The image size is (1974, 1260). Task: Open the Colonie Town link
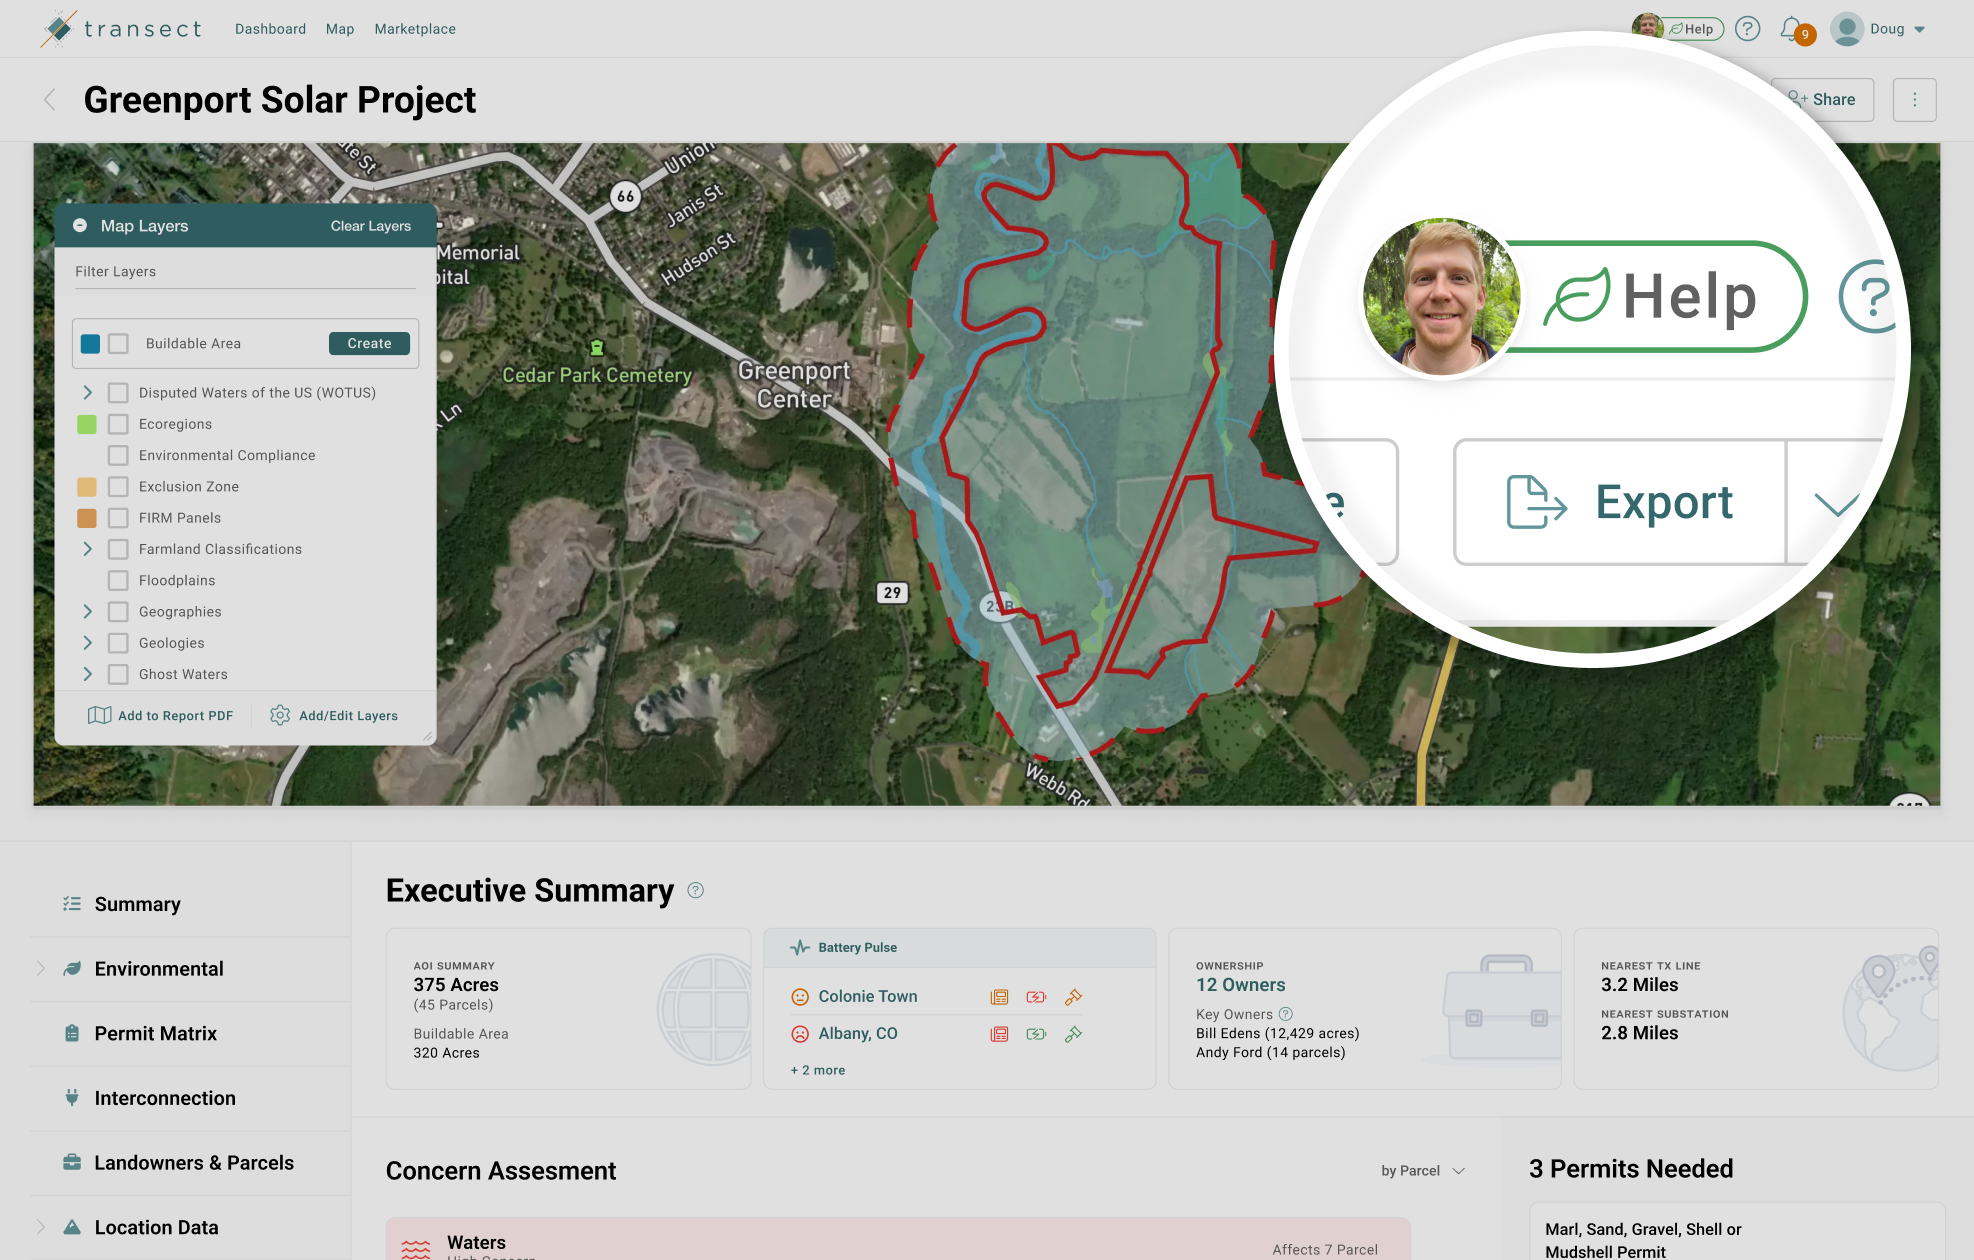pyautogui.click(x=868, y=996)
